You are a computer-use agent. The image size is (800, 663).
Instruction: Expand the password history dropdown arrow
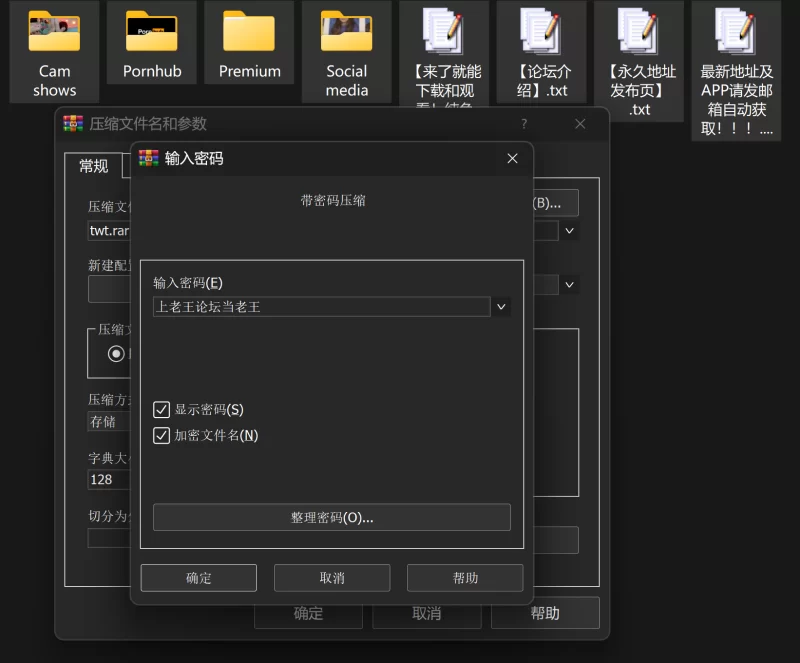(x=501, y=307)
